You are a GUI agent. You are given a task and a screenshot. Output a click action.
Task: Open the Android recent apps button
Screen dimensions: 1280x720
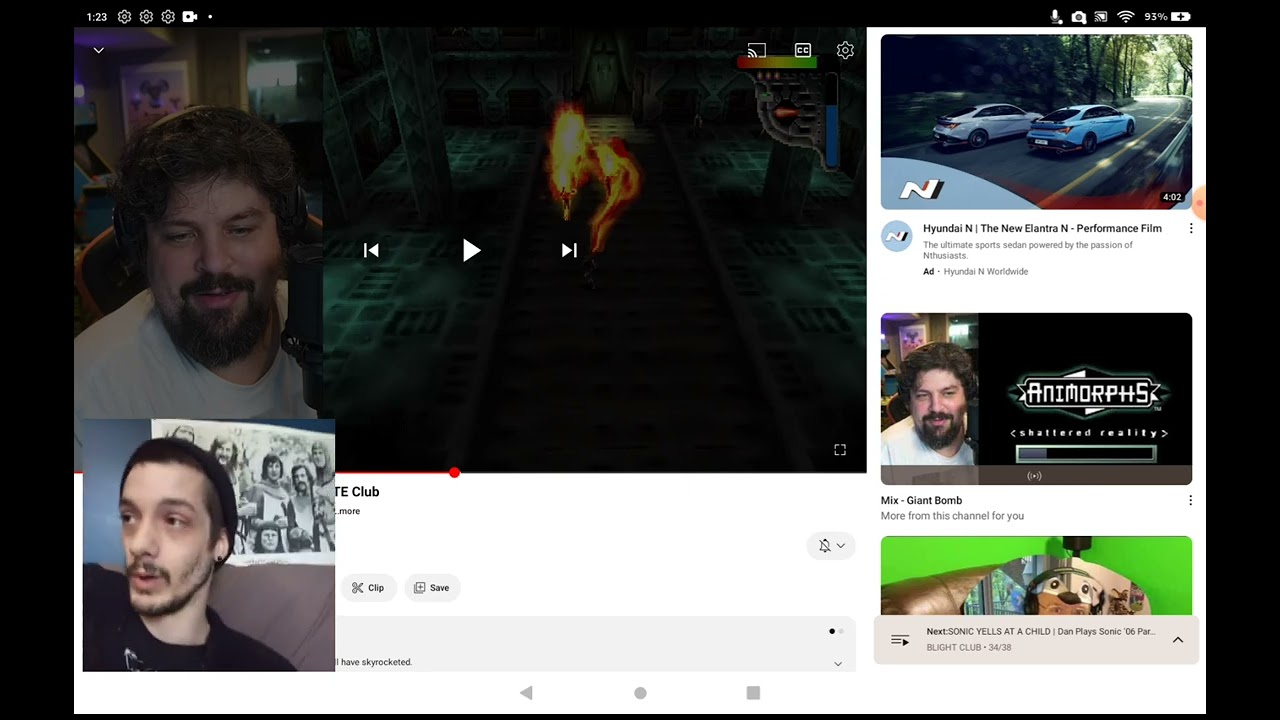tap(754, 693)
